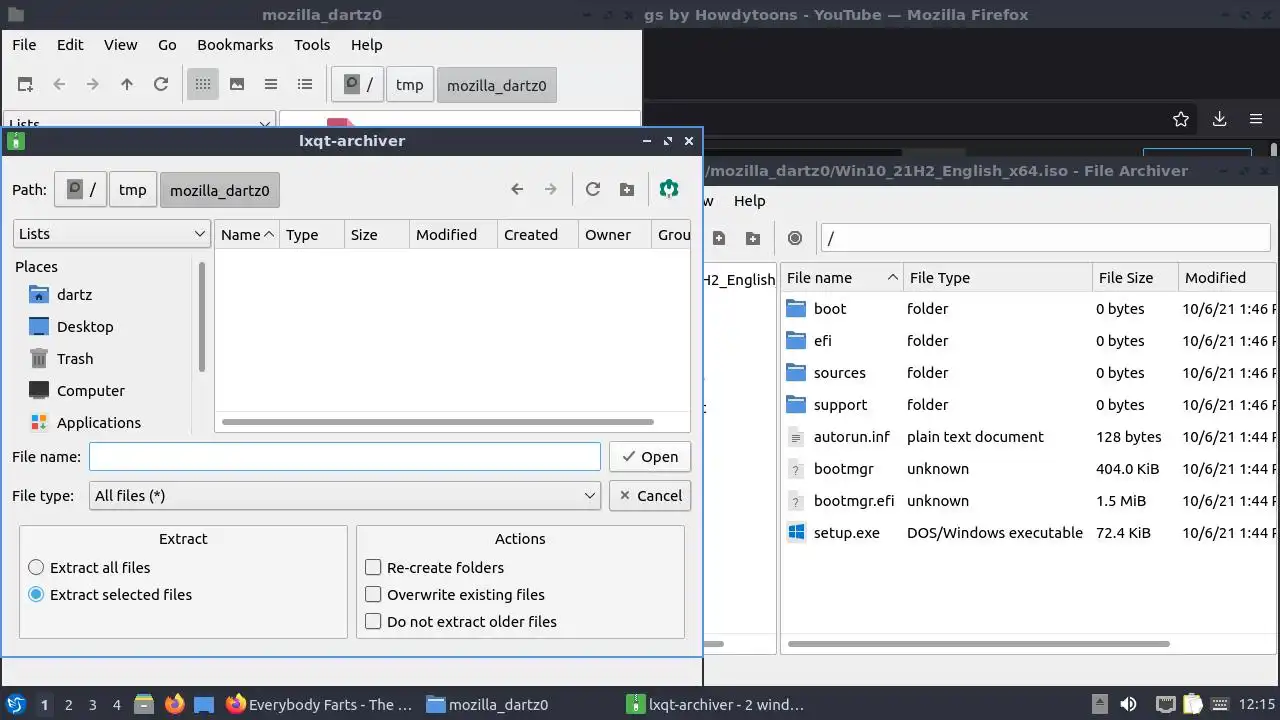Click add files icon in File Archiver
The height and width of the screenshot is (720, 1280).
point(719,238)
